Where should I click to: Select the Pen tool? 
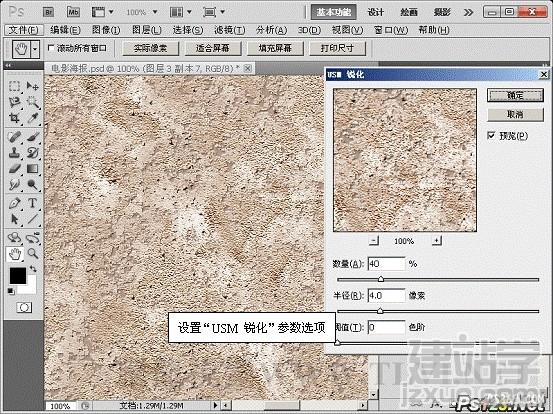click(x=14, y=203)
